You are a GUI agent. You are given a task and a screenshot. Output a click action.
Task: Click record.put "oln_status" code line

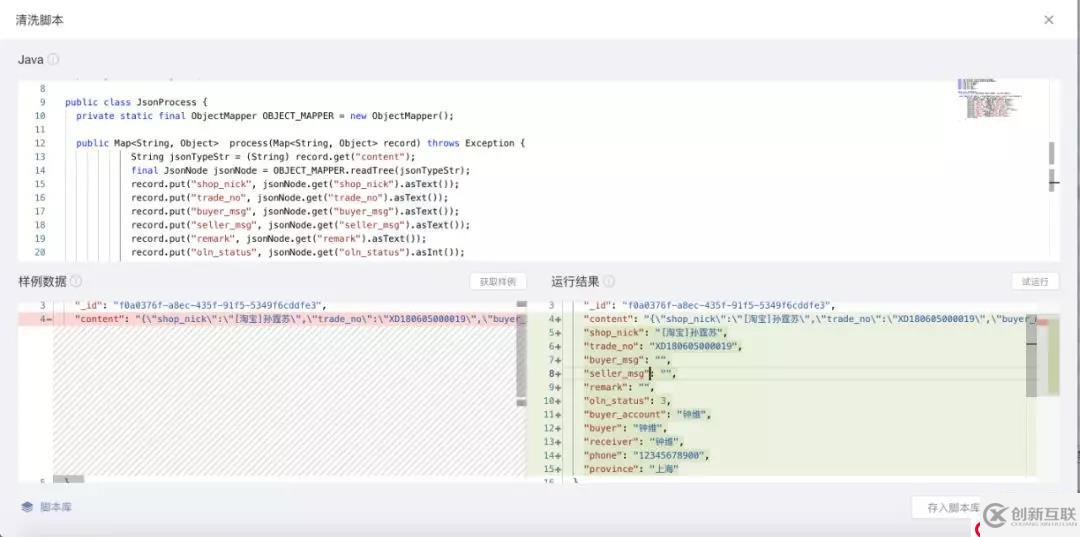click(298, 253)
